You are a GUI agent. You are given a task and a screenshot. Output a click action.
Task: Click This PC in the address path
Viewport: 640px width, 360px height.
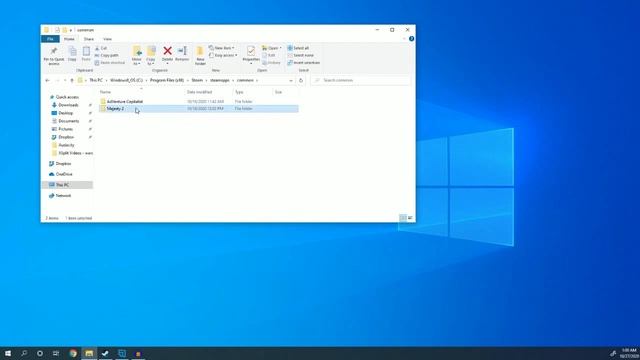pyautogui.click(x=96, y=80)
